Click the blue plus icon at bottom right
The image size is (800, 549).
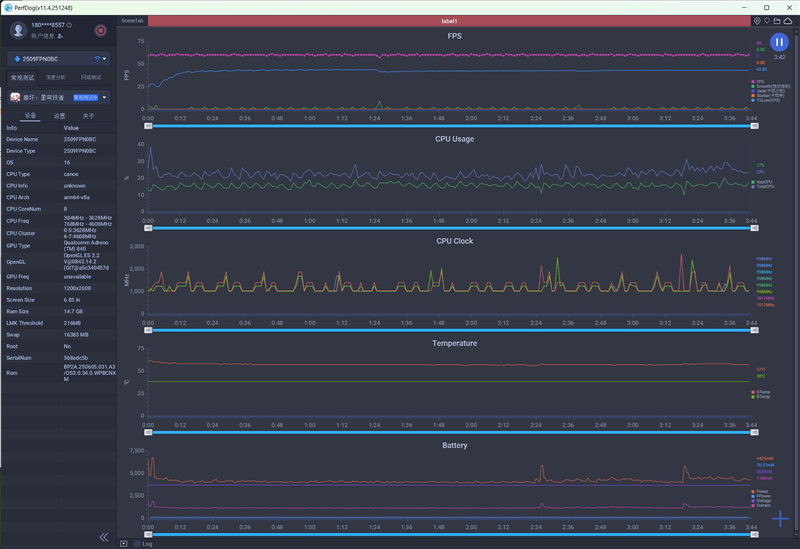[x=780, y=519]
